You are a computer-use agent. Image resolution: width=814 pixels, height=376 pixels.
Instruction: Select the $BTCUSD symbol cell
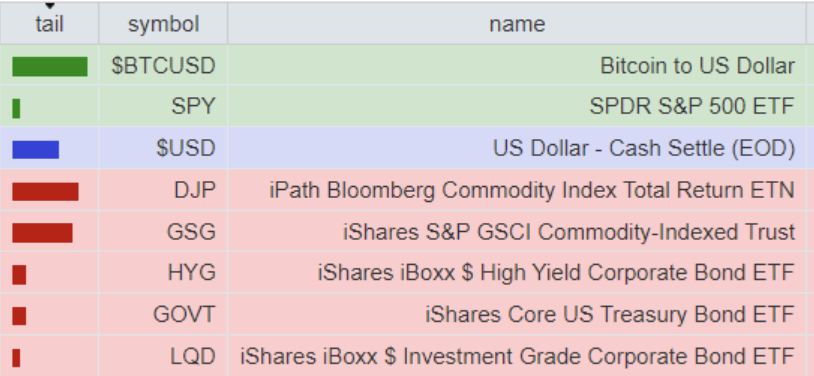163,65
